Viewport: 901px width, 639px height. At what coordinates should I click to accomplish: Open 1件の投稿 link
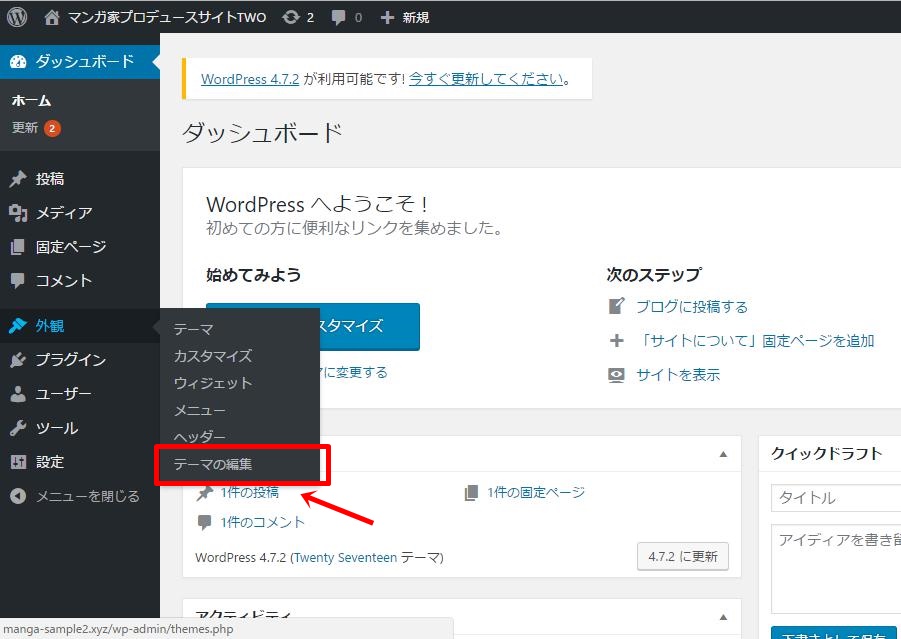[249, 492]
